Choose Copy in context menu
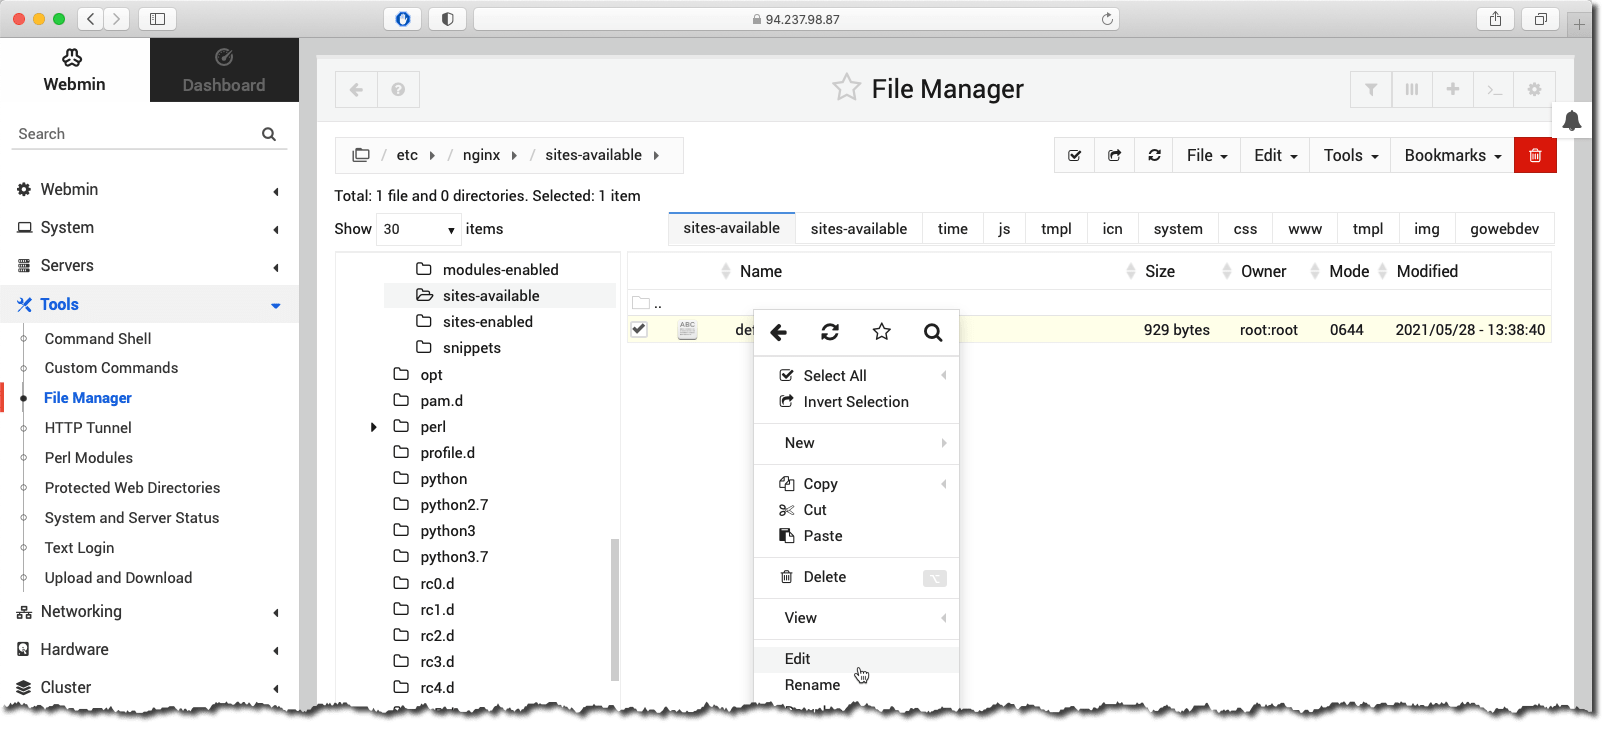1602x747 pixels. [856, 484]
